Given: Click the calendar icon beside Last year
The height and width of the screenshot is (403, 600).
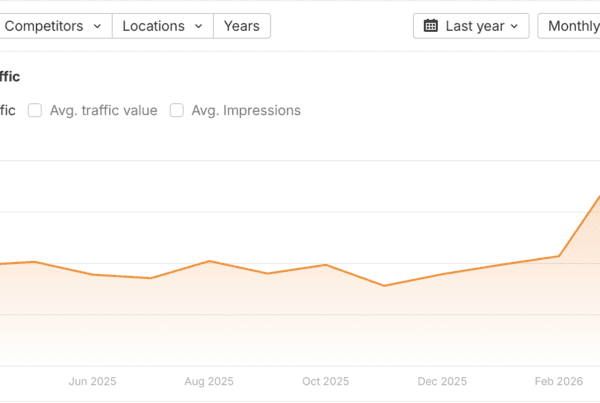Looking at the screenshot, I should pos(431,26).
